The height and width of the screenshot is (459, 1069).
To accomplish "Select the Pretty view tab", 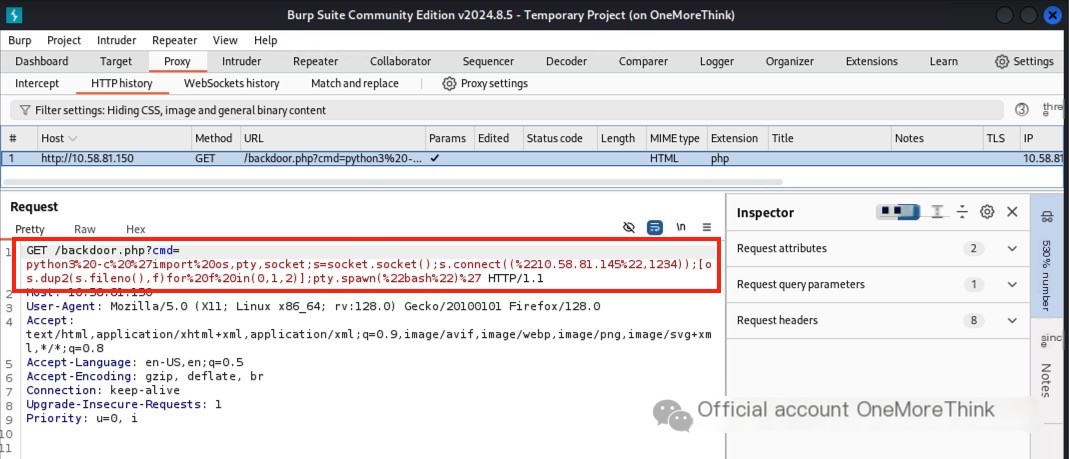I will tap(30, 229).
